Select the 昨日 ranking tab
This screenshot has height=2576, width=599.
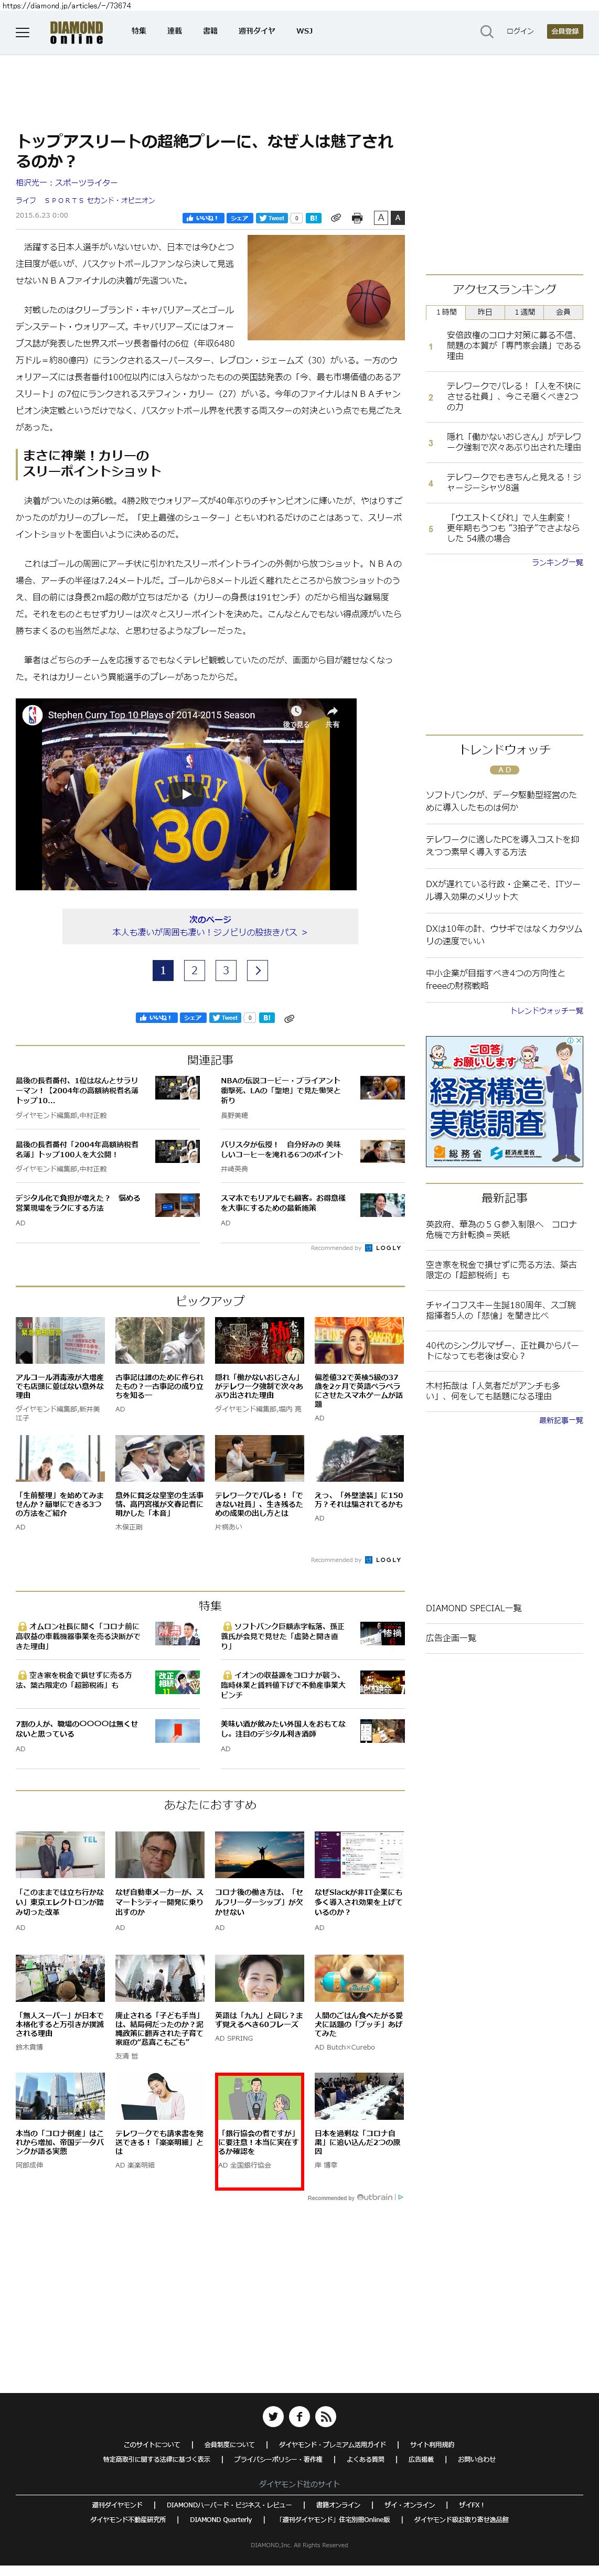(484, 312)
